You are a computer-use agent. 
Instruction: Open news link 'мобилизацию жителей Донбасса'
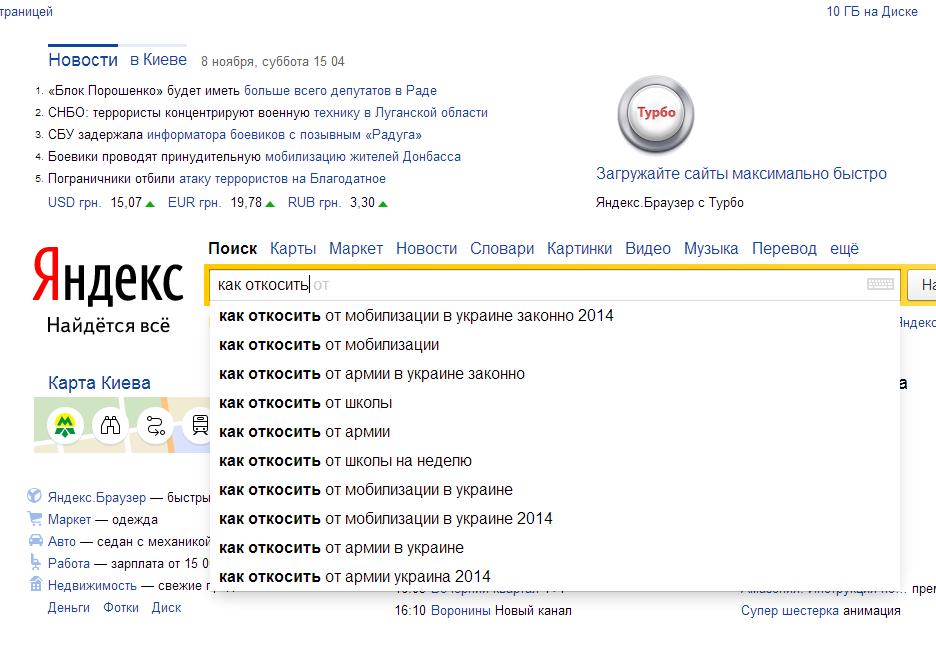(x=362, y=157)
